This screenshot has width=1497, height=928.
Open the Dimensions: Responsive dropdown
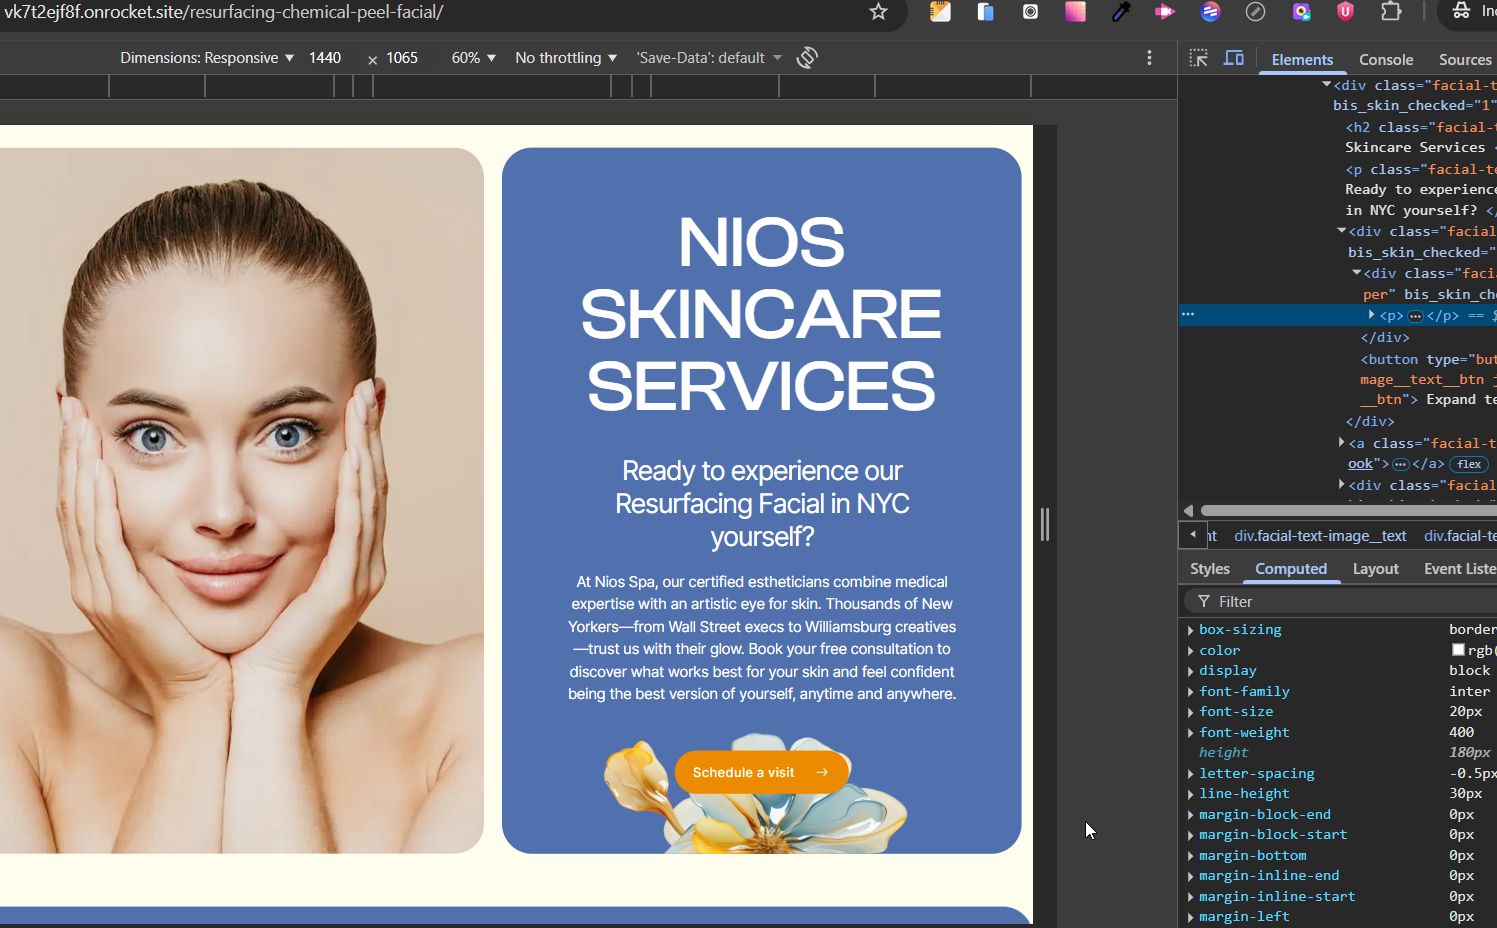[x=207, y=58]
